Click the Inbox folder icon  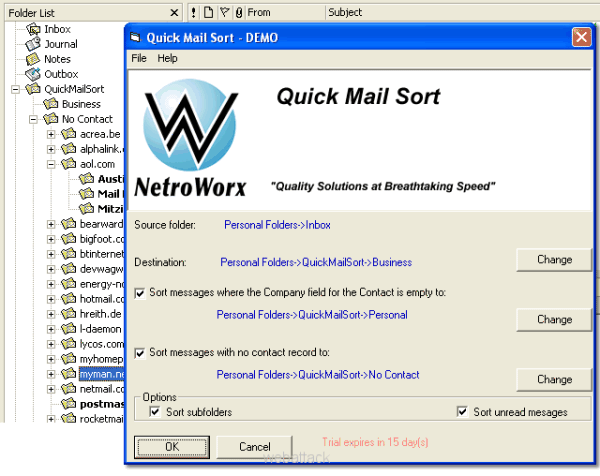click(33, 29)
